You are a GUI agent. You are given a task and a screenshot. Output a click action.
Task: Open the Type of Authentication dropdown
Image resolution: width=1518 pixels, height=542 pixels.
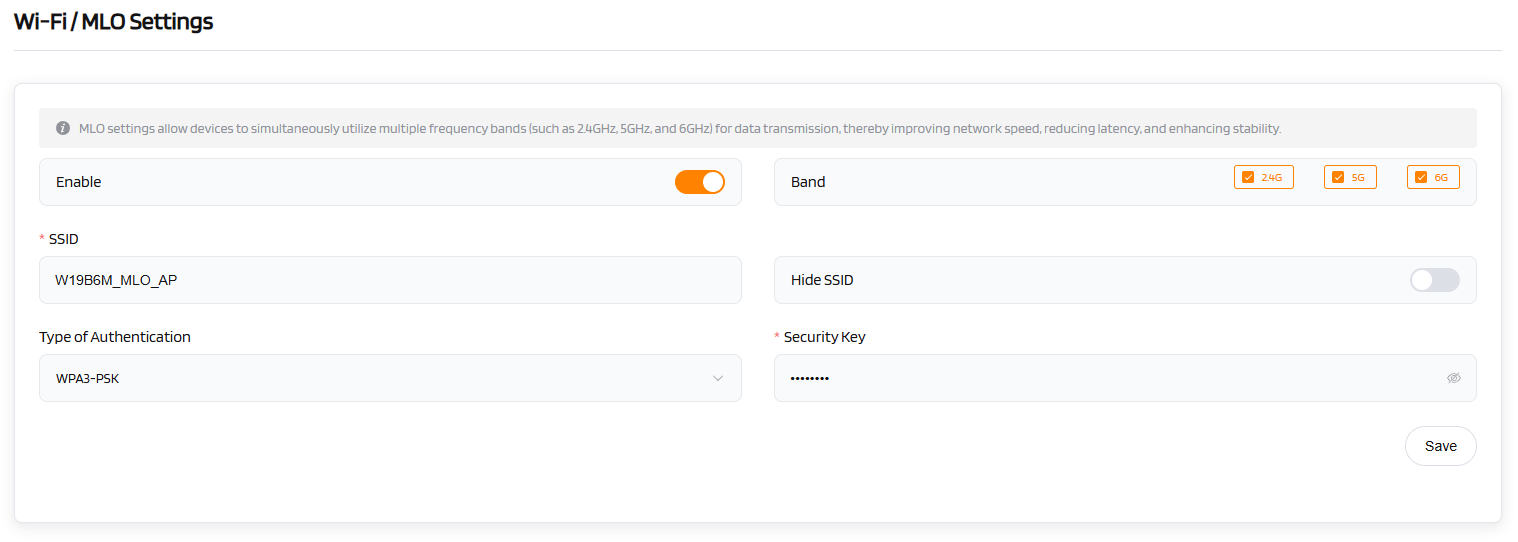click(390, 378)
